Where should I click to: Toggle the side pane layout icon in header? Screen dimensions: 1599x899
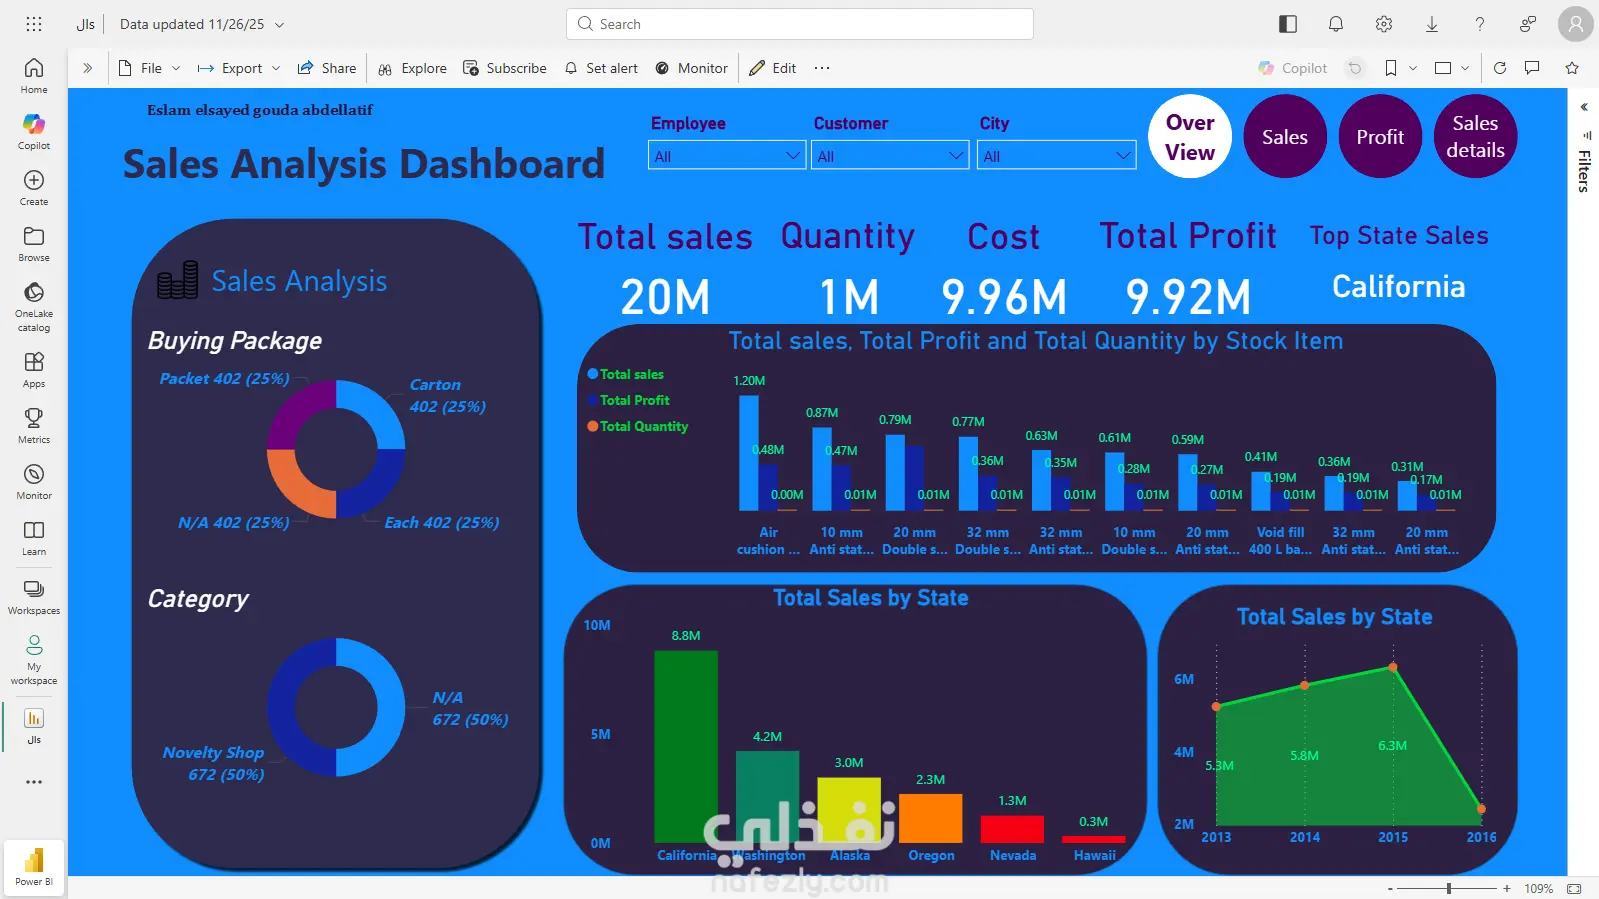tap(1288, 24)
